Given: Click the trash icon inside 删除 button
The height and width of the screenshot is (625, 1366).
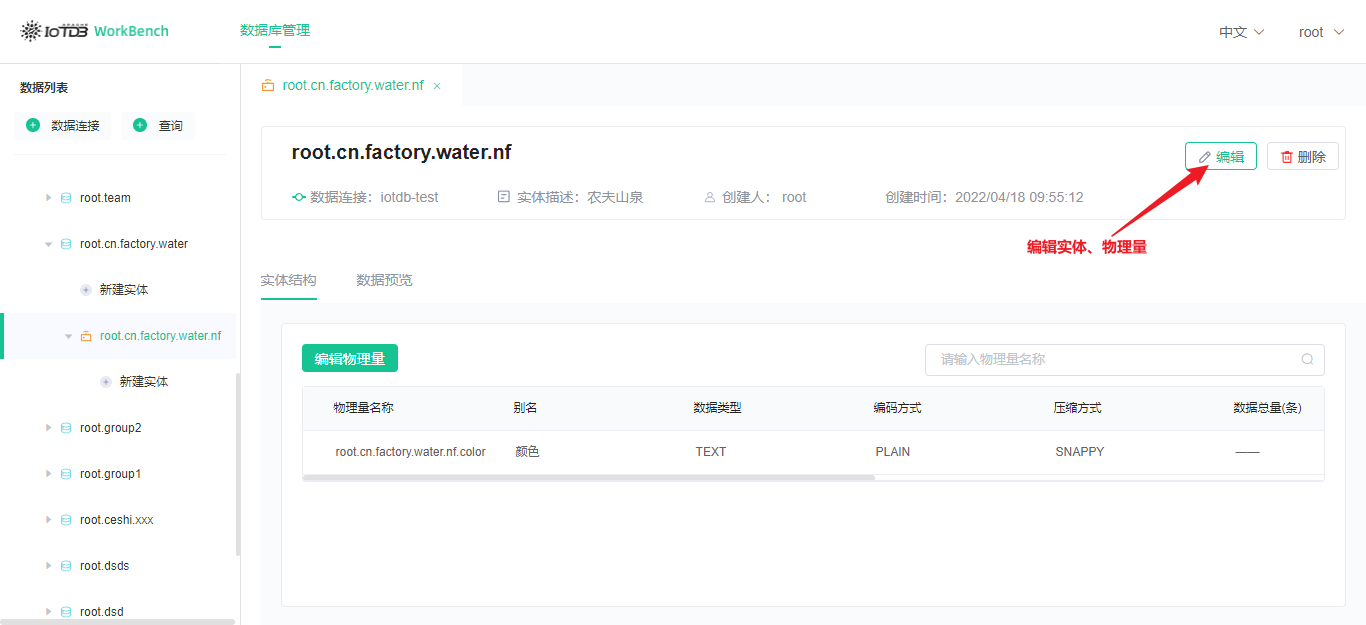Looking at the screenshot, I should [x=1288, y=155].
